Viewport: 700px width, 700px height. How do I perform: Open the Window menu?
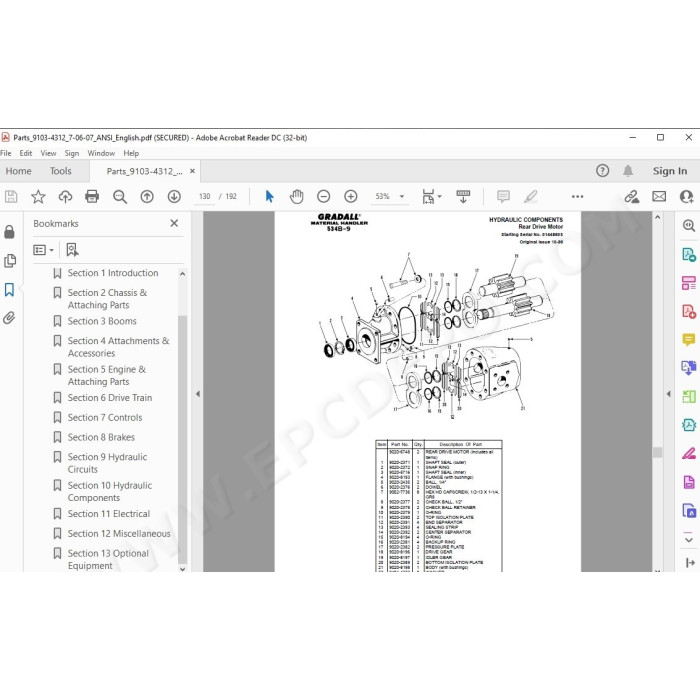tap(101, 153)
